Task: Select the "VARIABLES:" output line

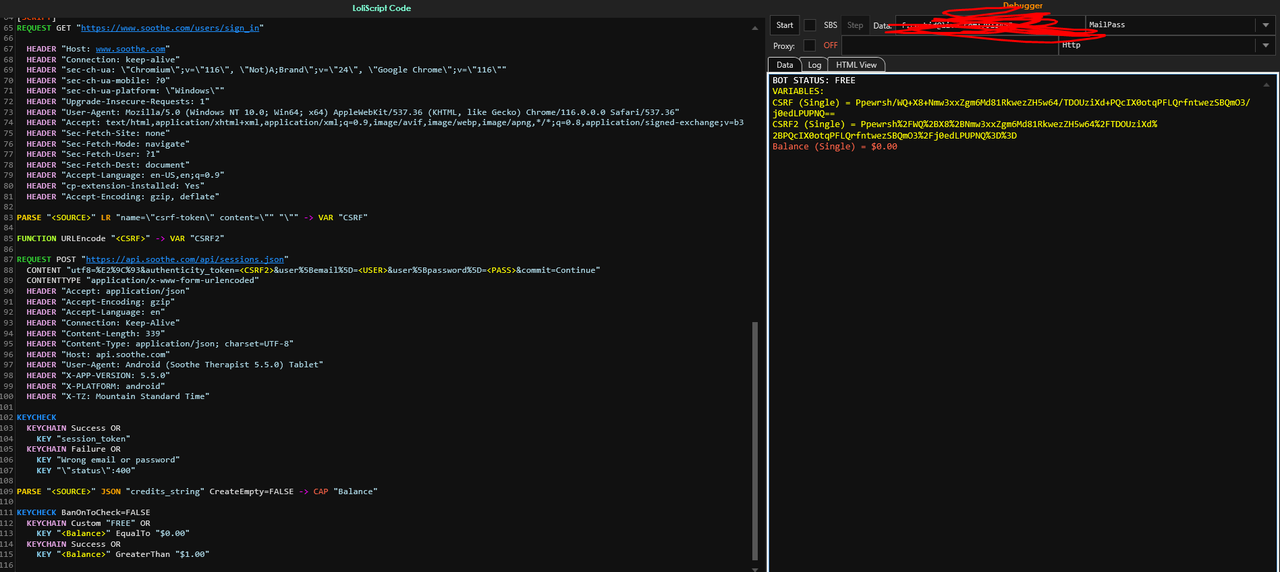Action: click(798, 91)
